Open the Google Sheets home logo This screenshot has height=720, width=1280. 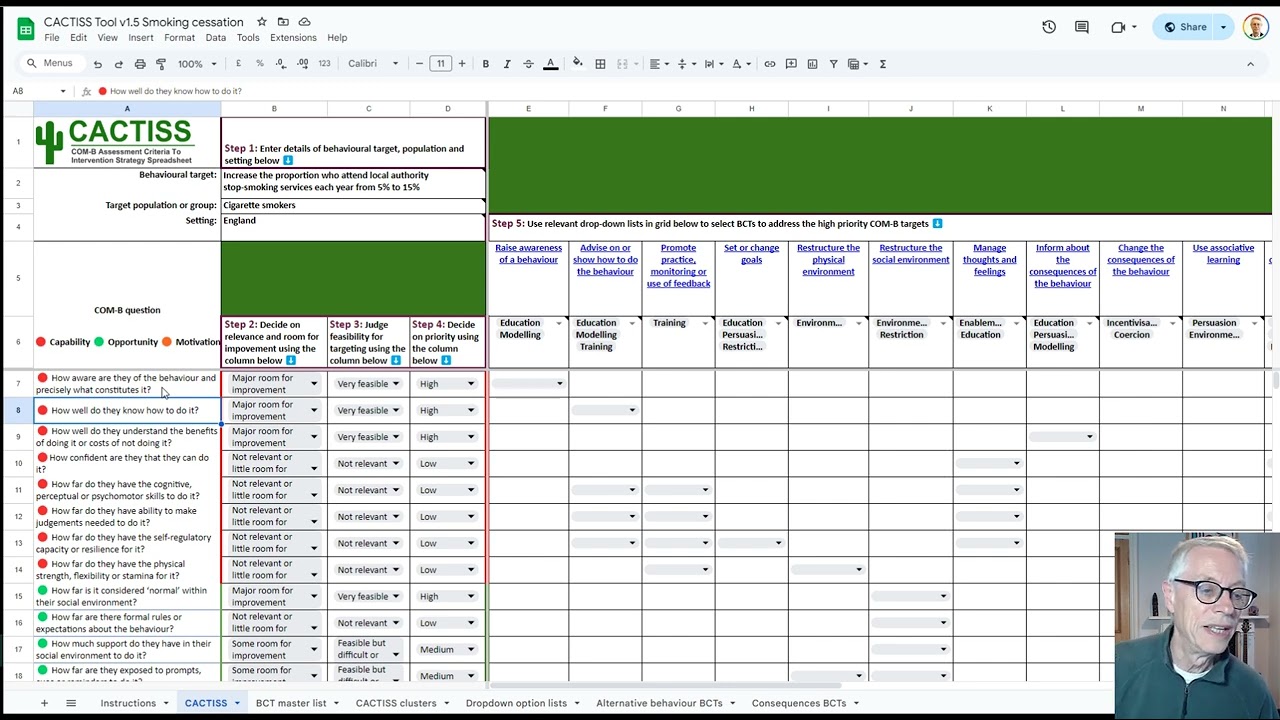pyautogui.click(x=24, y=28)
